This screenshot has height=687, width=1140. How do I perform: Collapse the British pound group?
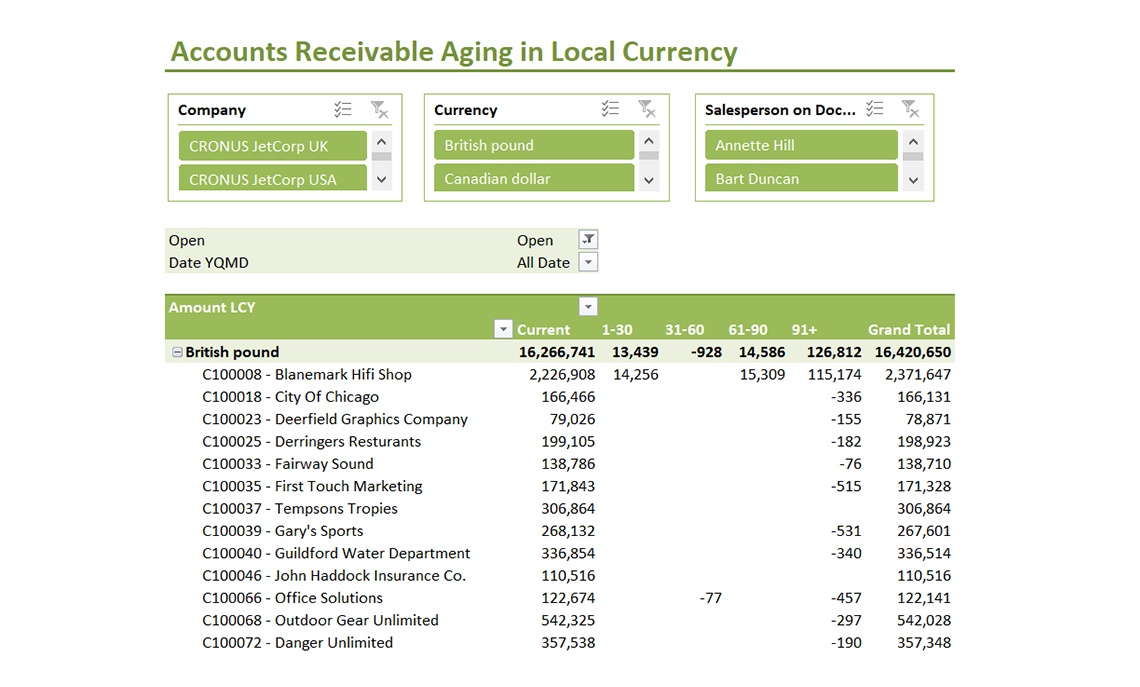coord(177,352)
